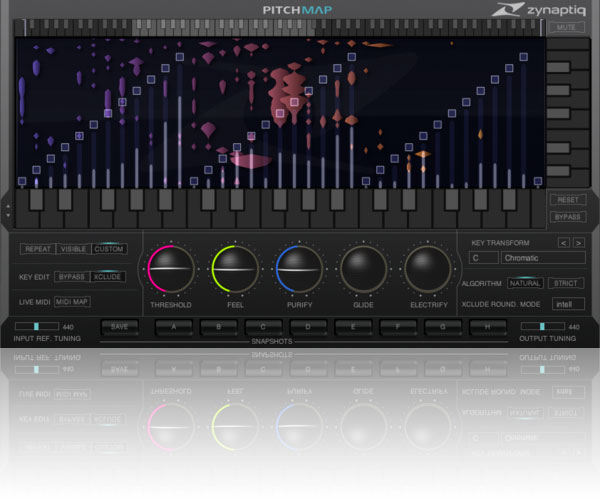Click the Threshold knob
Viewport: 600px width, 500px height.
tap(170, 270)
